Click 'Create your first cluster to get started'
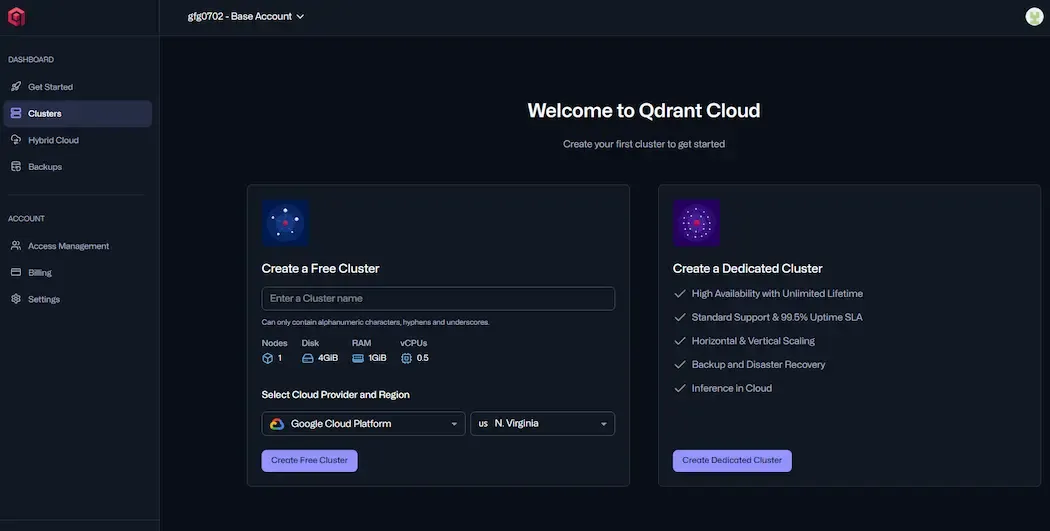 [644, 144]
